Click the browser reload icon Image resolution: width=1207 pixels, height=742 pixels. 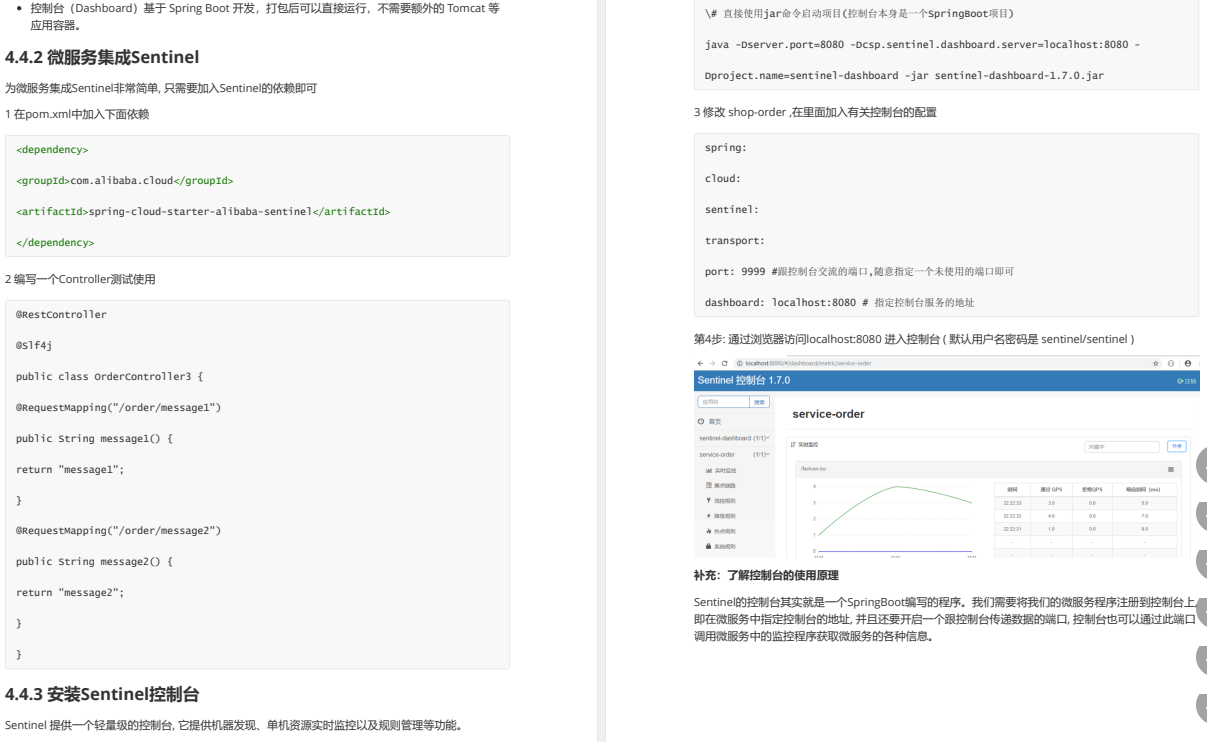723,363
